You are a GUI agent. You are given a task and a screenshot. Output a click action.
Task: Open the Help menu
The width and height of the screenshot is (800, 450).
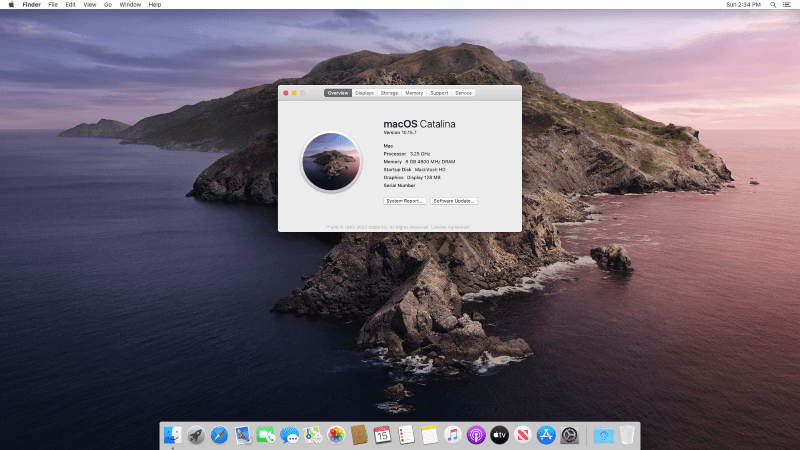point(155,5)
